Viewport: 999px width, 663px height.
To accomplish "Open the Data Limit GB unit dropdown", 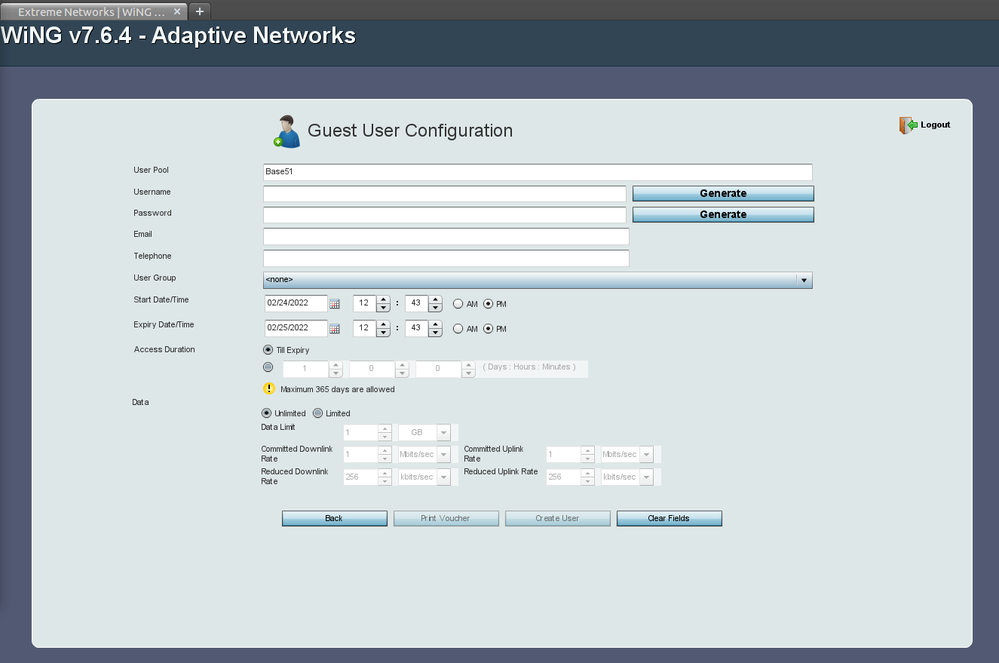I will [x=443, y=432].
